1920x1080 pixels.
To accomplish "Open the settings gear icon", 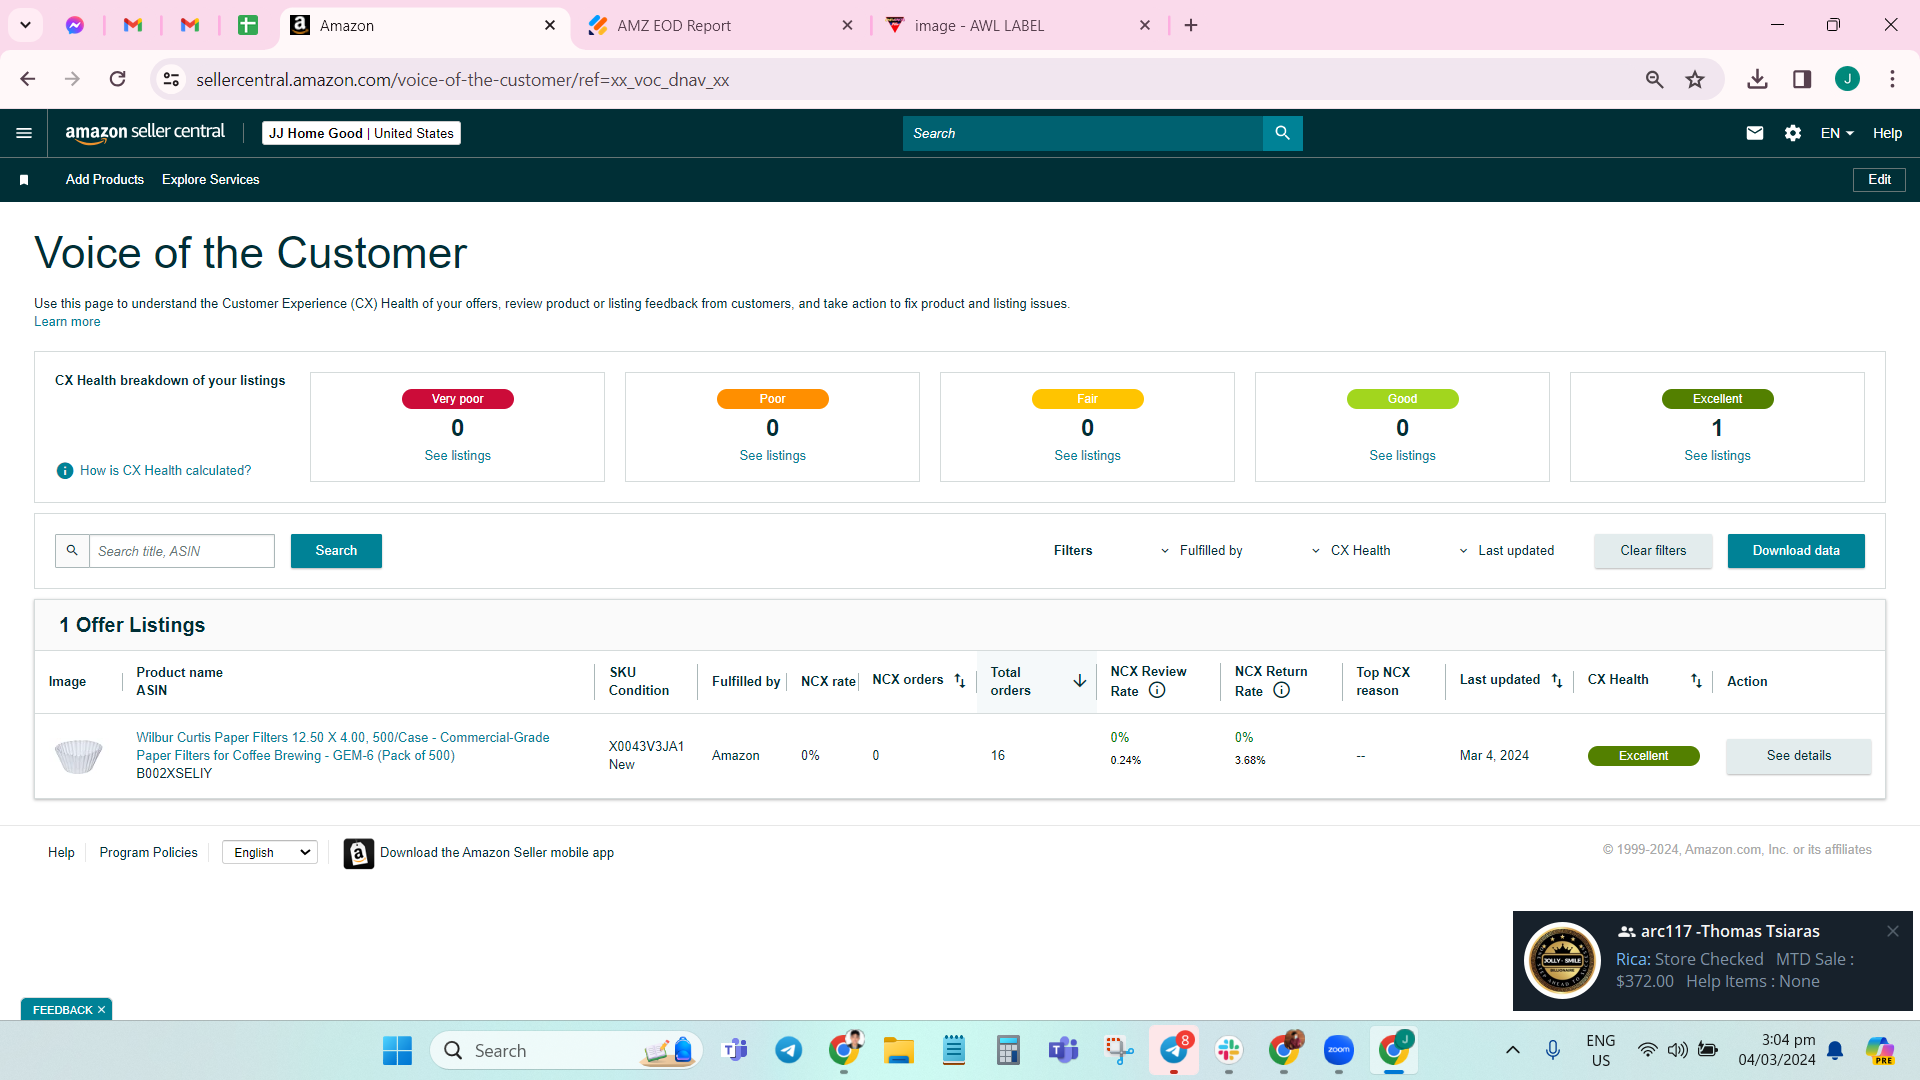I will 1793,133.
